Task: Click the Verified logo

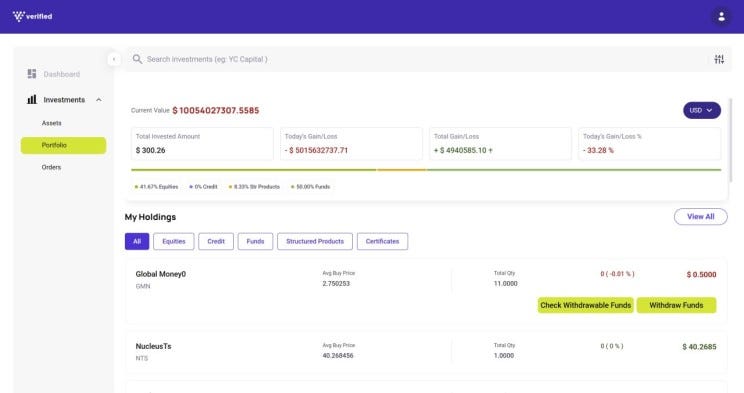Action: pos(32,17)
